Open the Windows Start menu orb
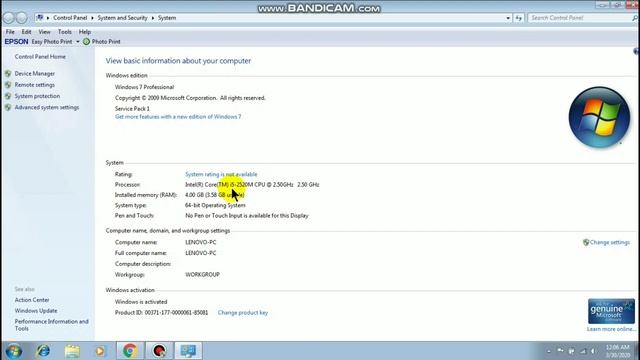The image size is (640, 360). point(13,351)
